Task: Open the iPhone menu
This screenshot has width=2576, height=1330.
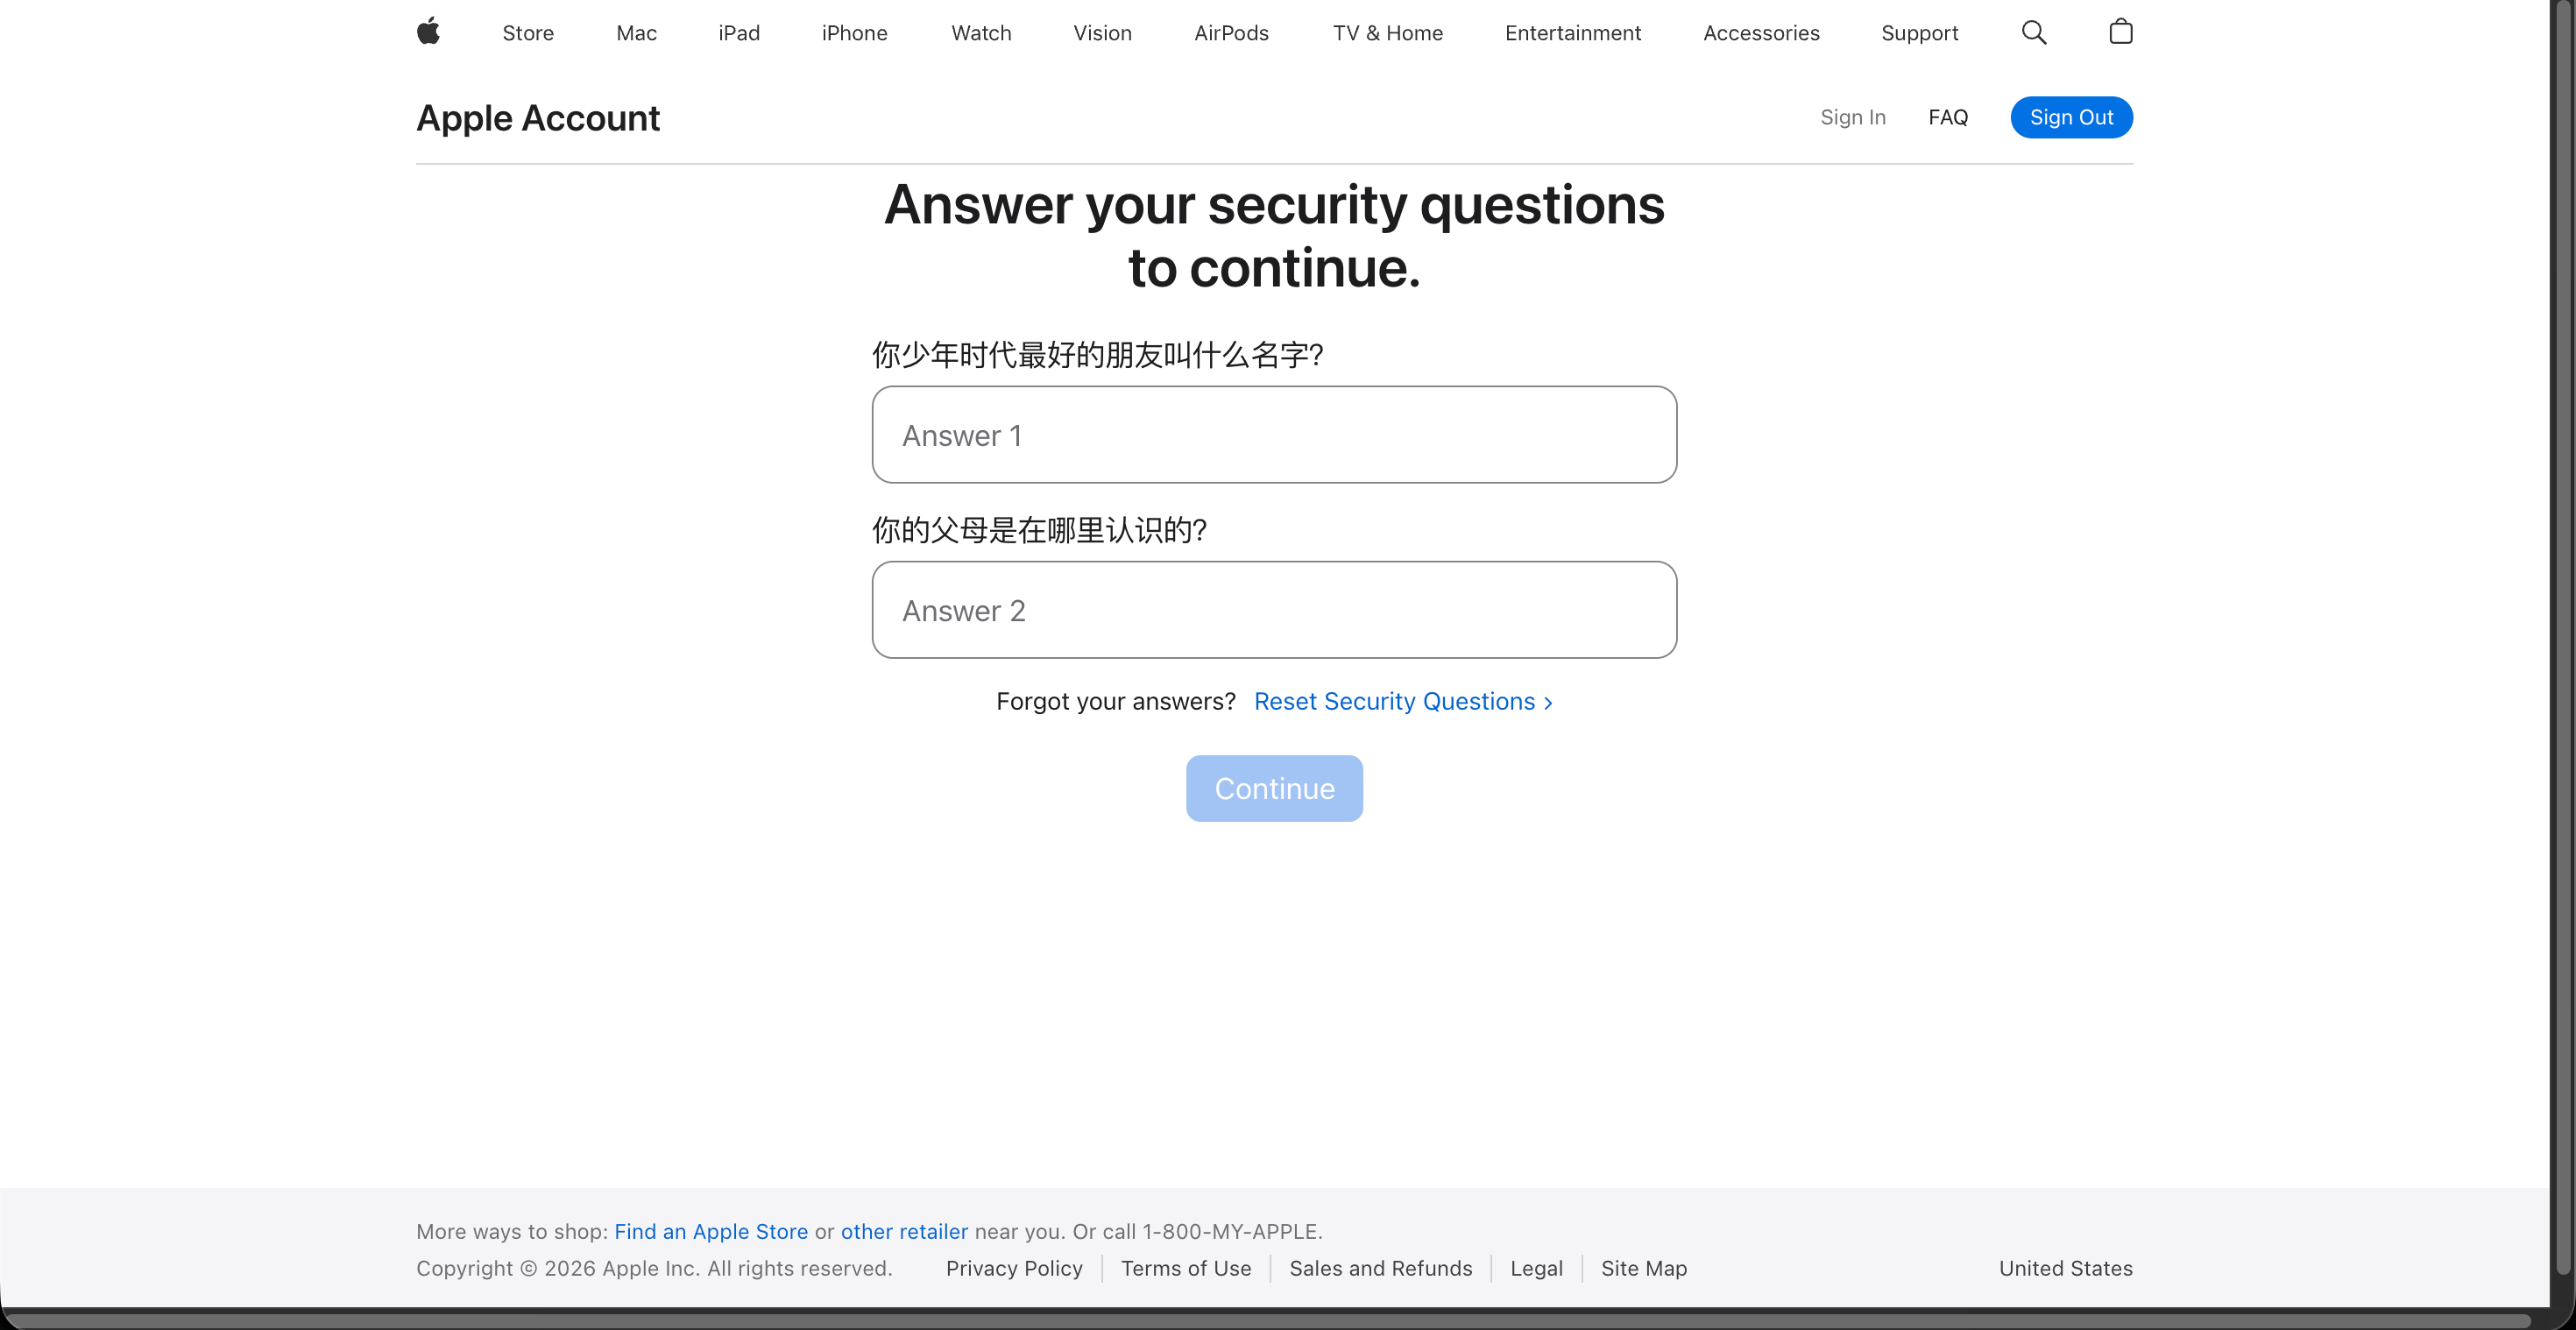Action: [x=854, y=33]
